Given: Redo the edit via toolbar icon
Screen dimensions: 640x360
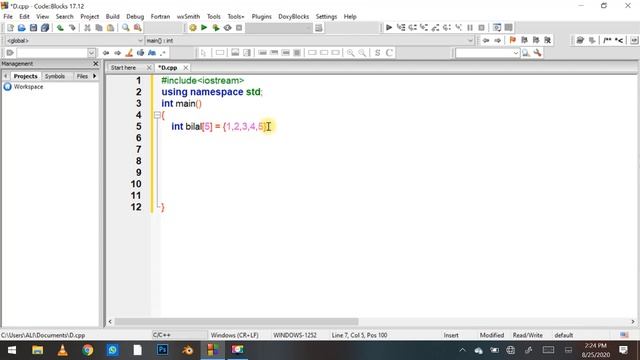Looking at the screenshot, I should tap(72, 28).
